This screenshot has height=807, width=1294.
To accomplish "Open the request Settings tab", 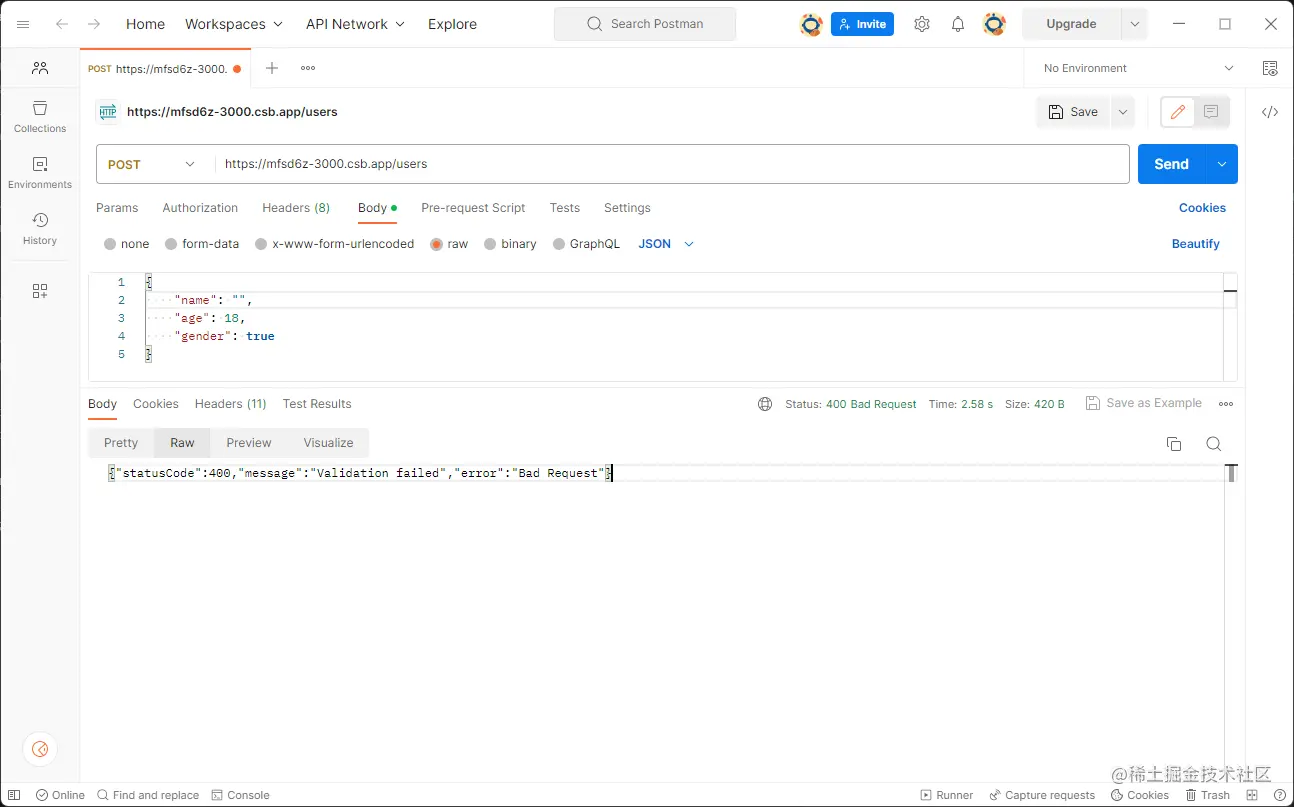I will (x=627, y=208).
